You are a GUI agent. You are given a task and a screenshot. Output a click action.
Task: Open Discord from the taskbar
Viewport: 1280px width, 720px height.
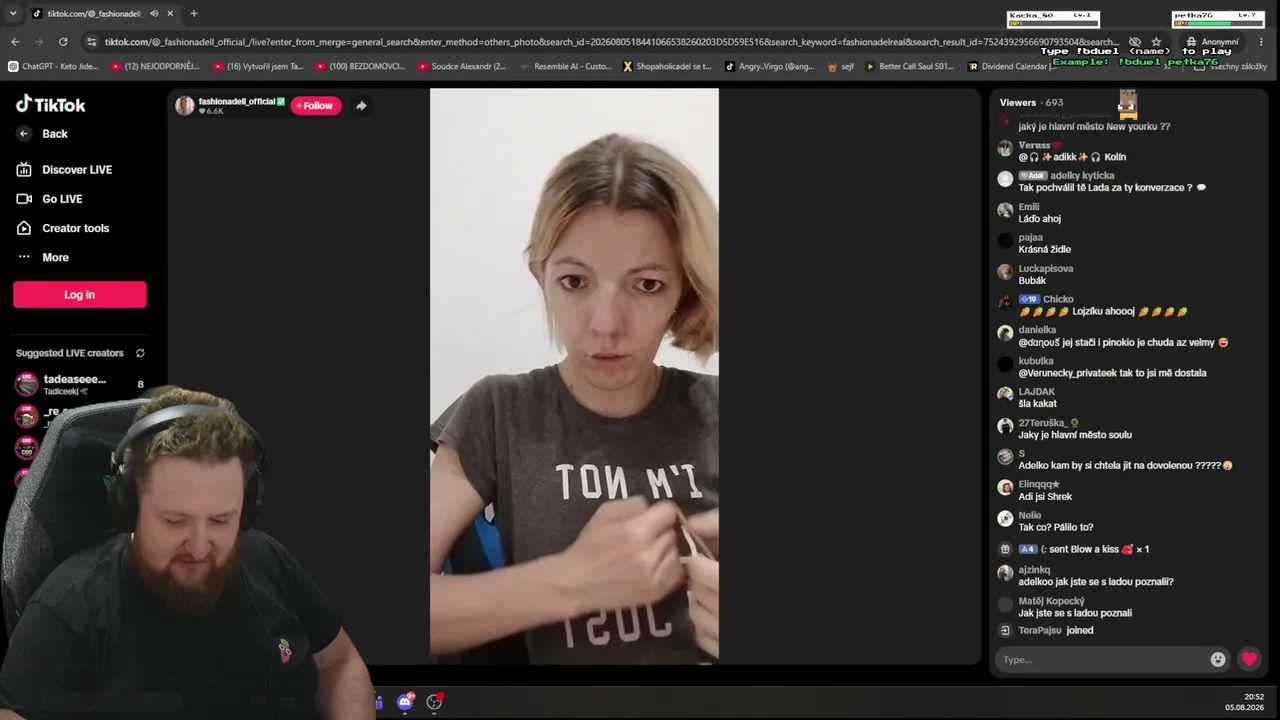tap(405, 702)
